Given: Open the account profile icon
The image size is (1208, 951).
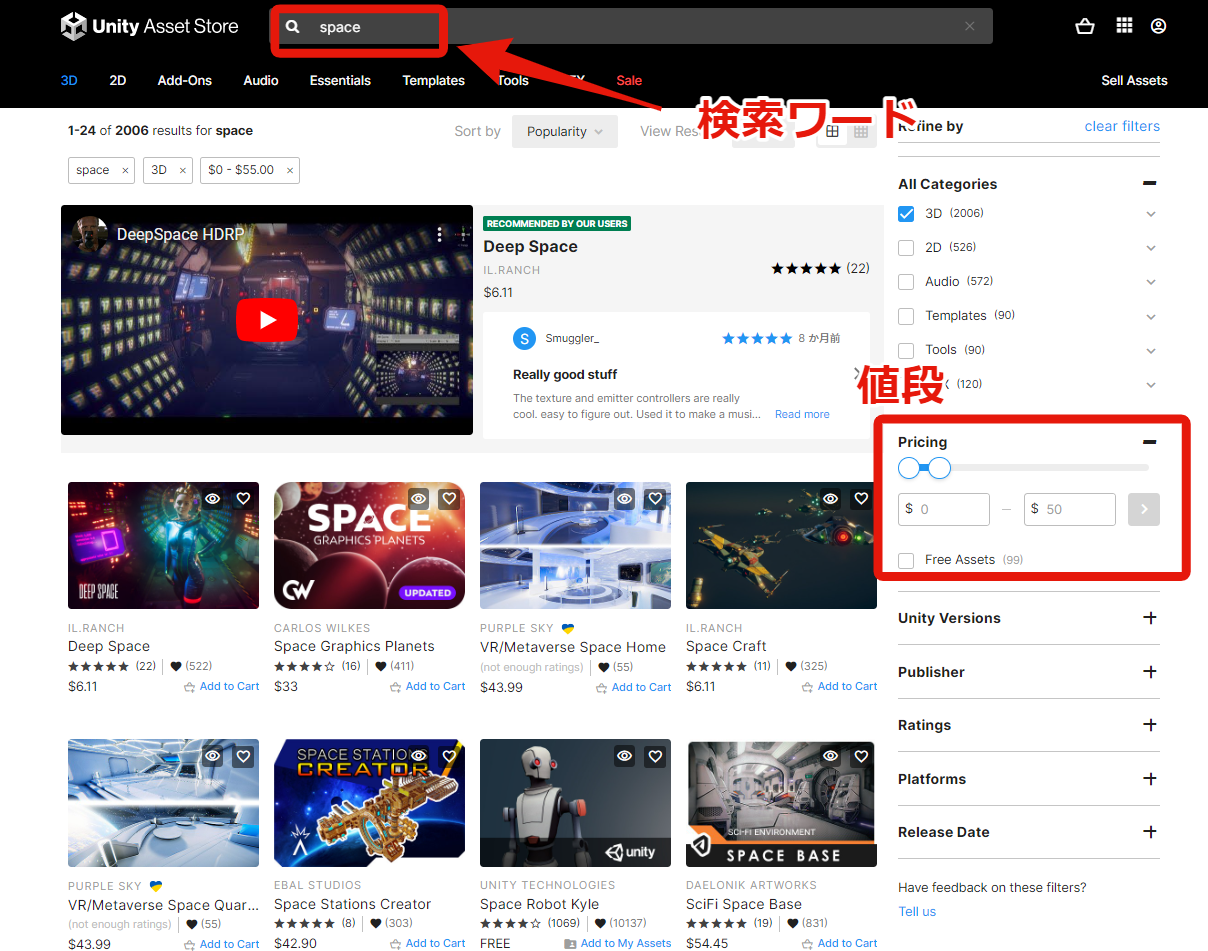Looking at the screenshot, I should click(x=1158, y=26).
